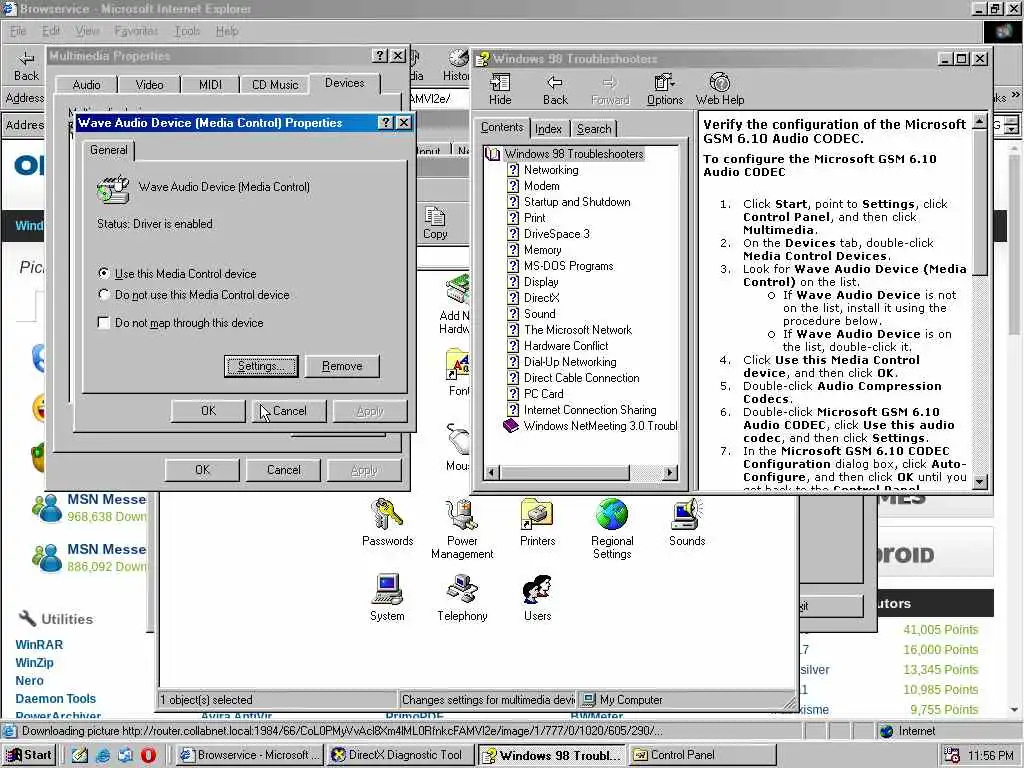Click the WinZip link

34,662
